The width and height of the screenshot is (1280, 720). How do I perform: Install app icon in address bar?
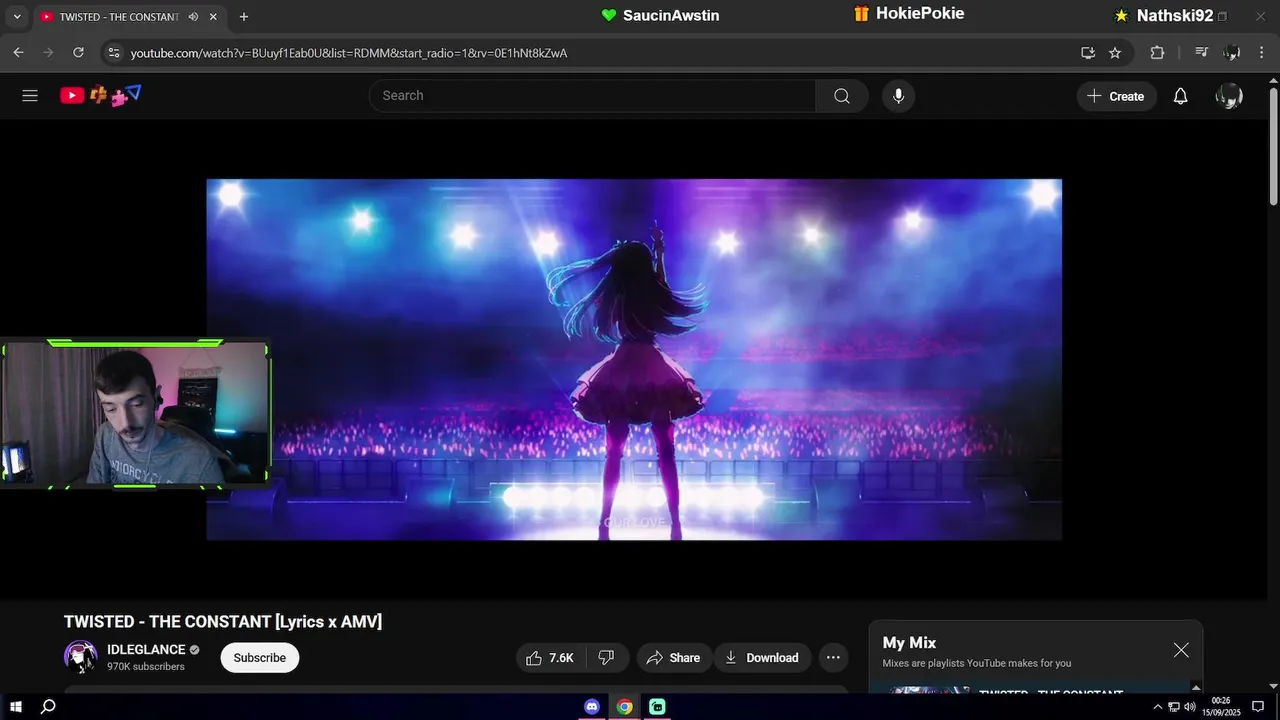tap(1088, 53)
